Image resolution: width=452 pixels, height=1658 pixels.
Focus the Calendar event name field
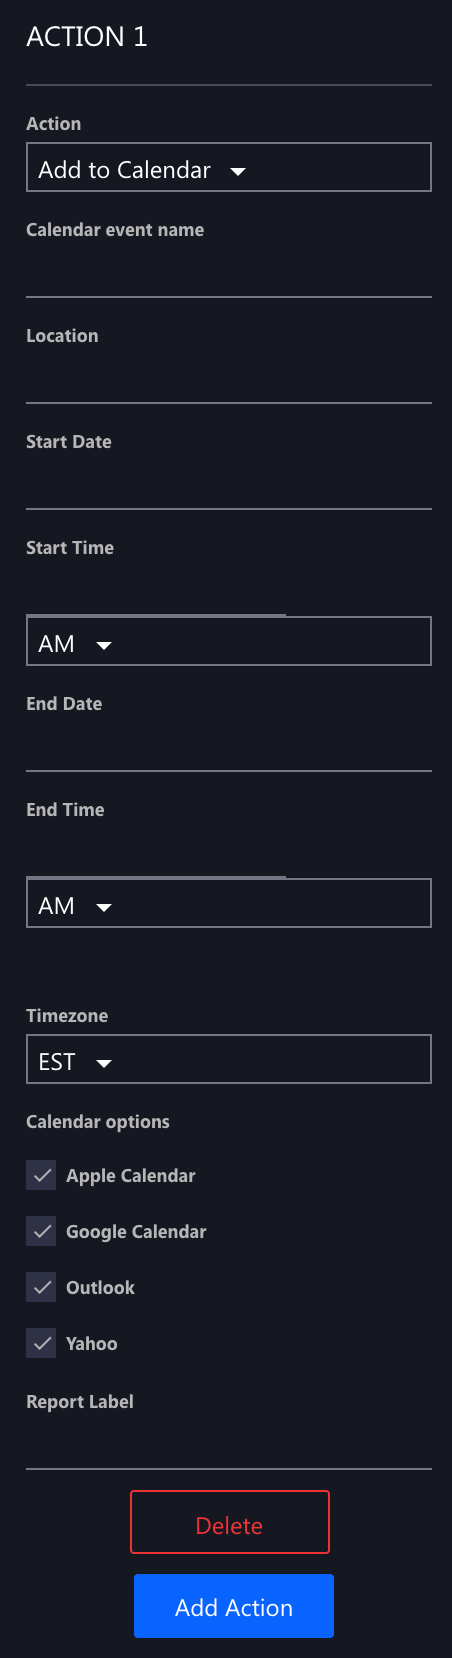pyautogui.click(x=228, y=272)
